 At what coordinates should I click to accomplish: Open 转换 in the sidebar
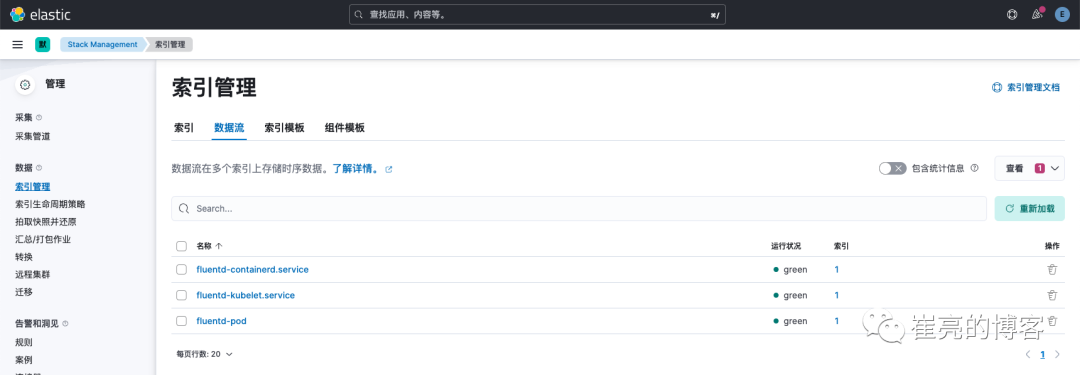23,257
